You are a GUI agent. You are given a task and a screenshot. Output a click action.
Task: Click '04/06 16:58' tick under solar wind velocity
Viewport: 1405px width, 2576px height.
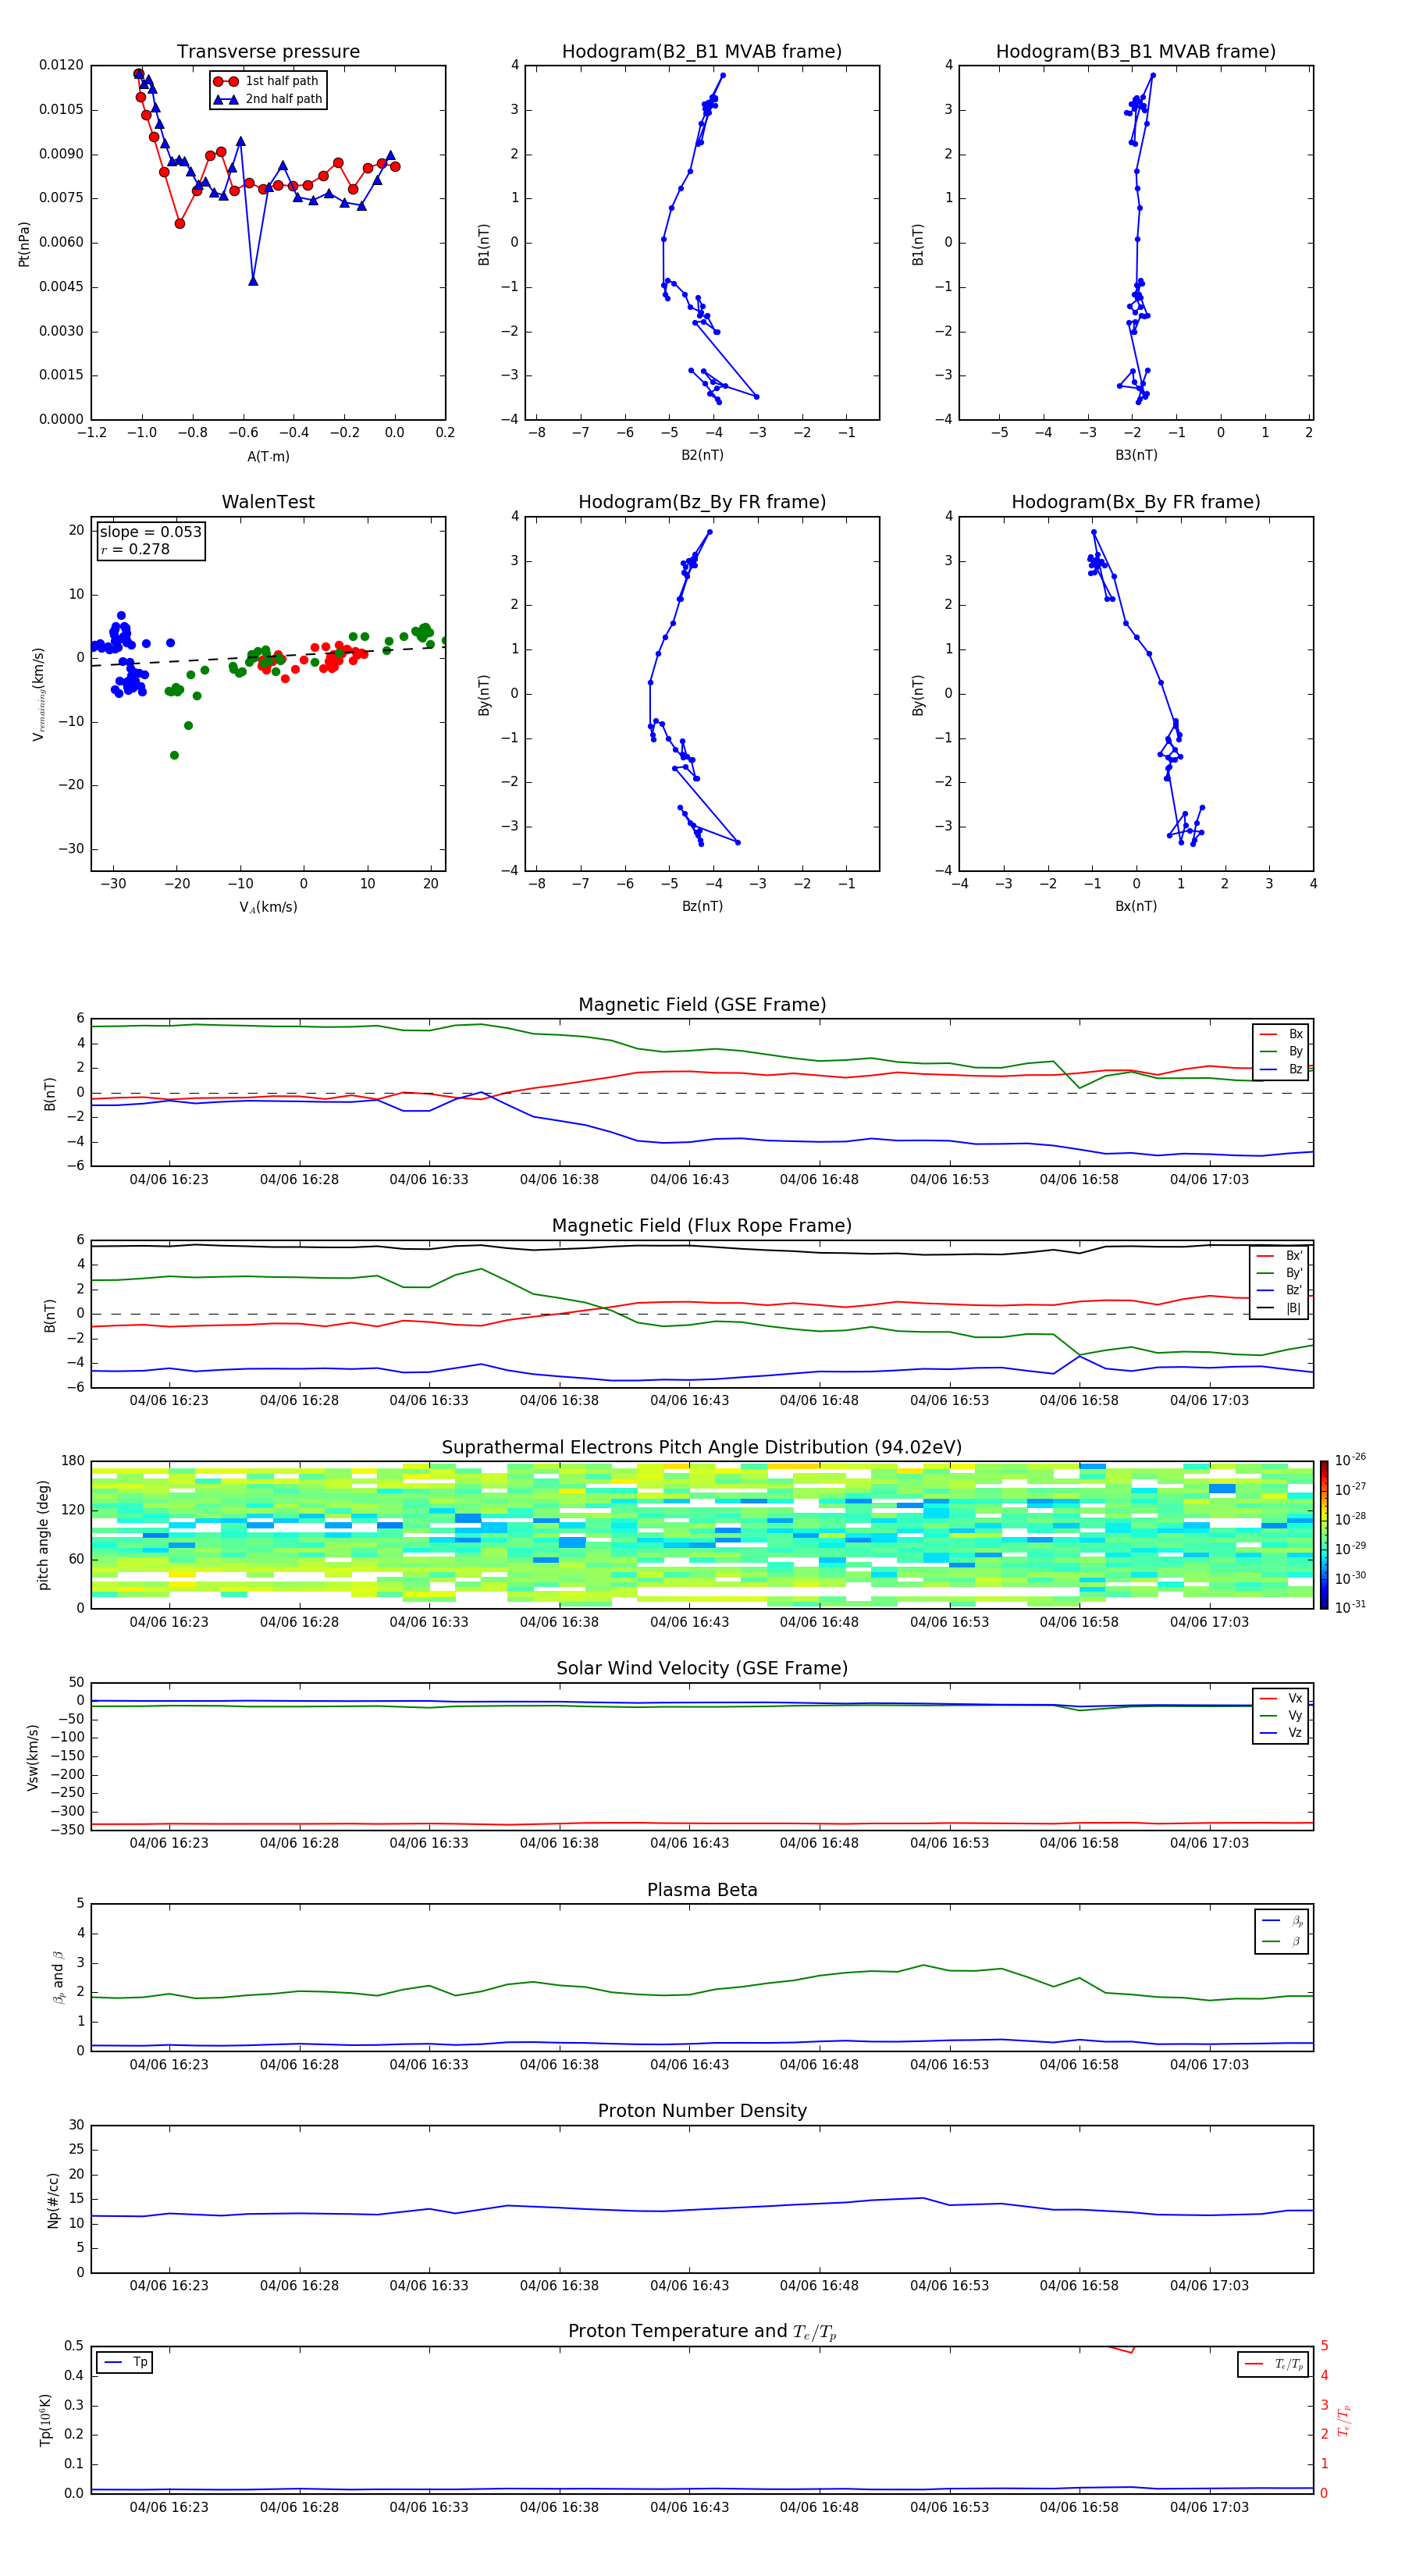(x=1079, y=1843)
